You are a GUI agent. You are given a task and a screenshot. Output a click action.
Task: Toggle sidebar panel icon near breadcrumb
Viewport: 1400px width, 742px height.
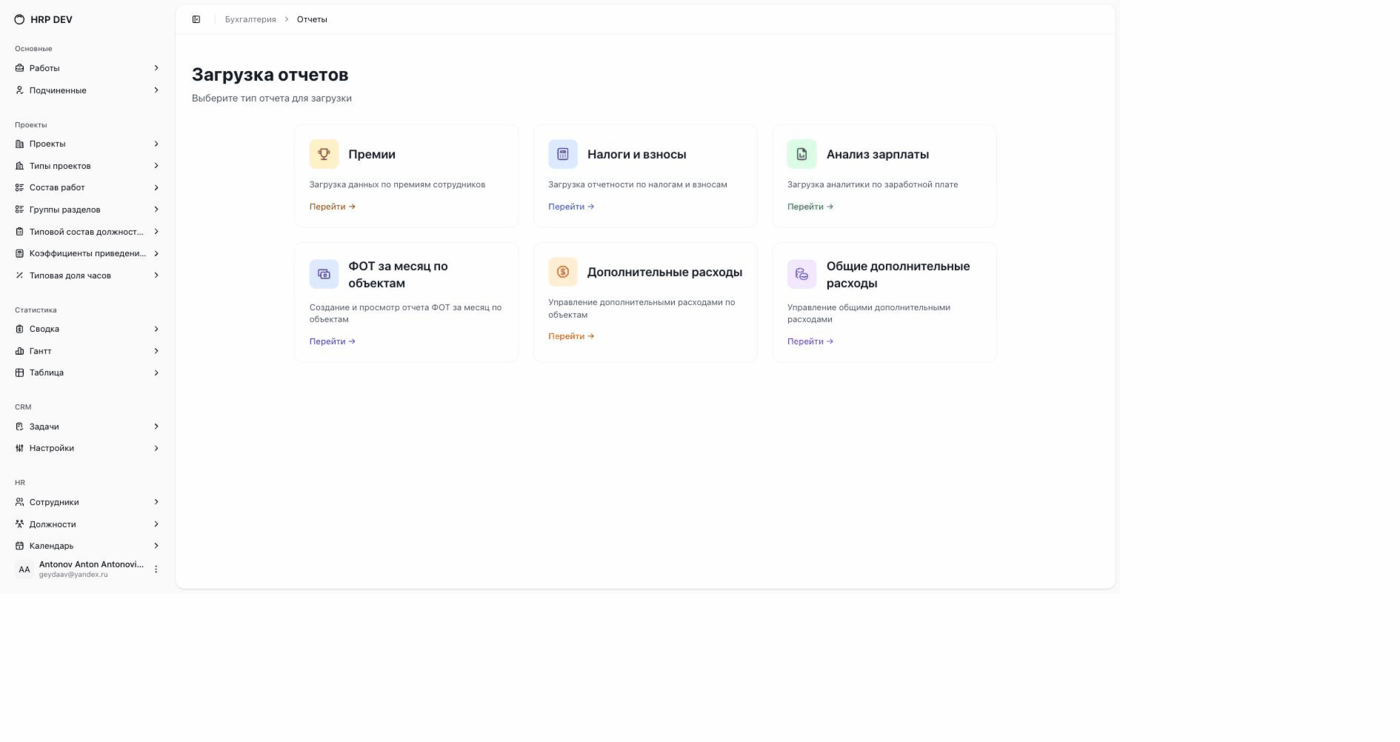[x=196, y=19]
